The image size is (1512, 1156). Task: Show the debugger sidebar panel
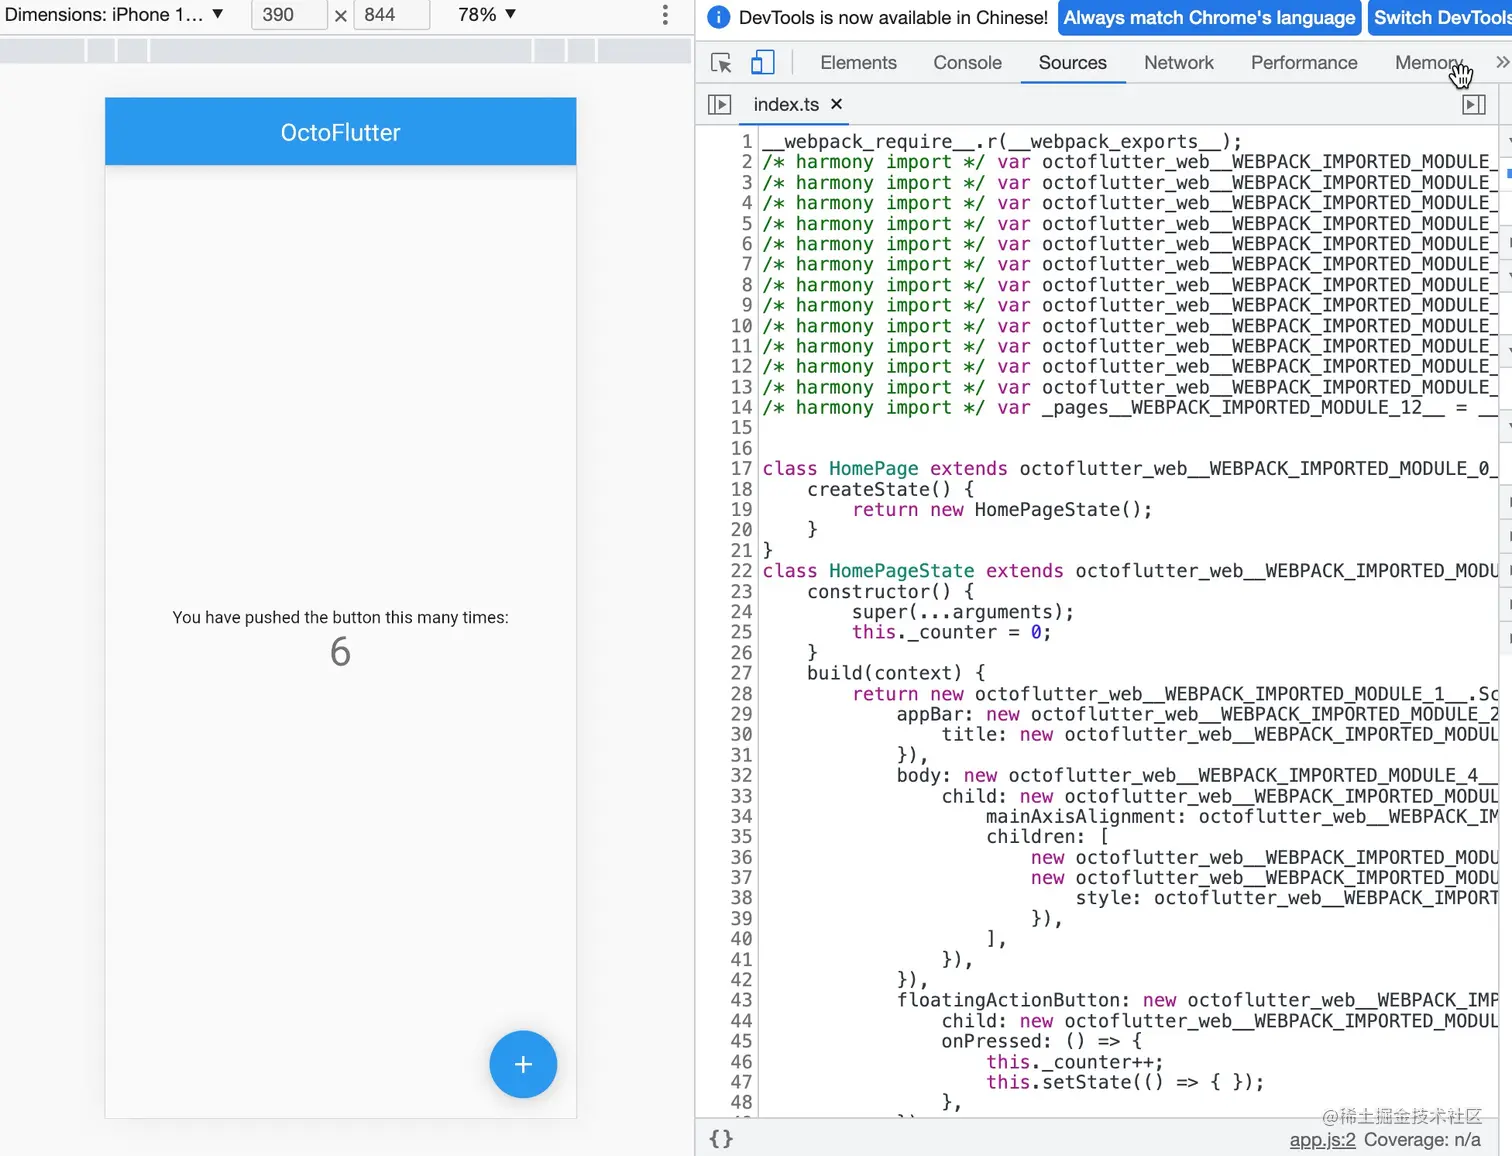click(x=1473, y=104)
